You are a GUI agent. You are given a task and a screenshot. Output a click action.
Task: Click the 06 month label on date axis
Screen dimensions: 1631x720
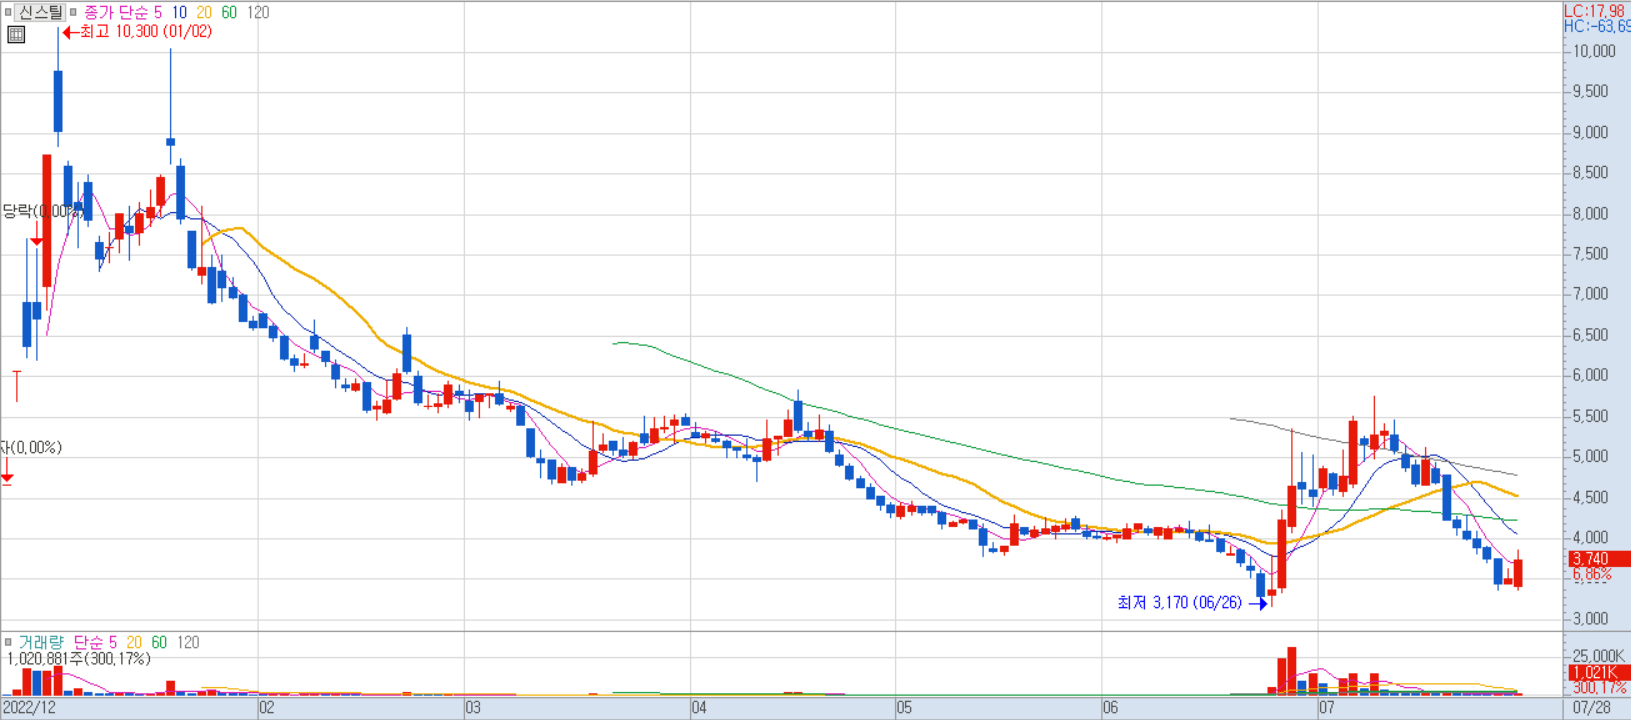click(x=1110, y=708)
